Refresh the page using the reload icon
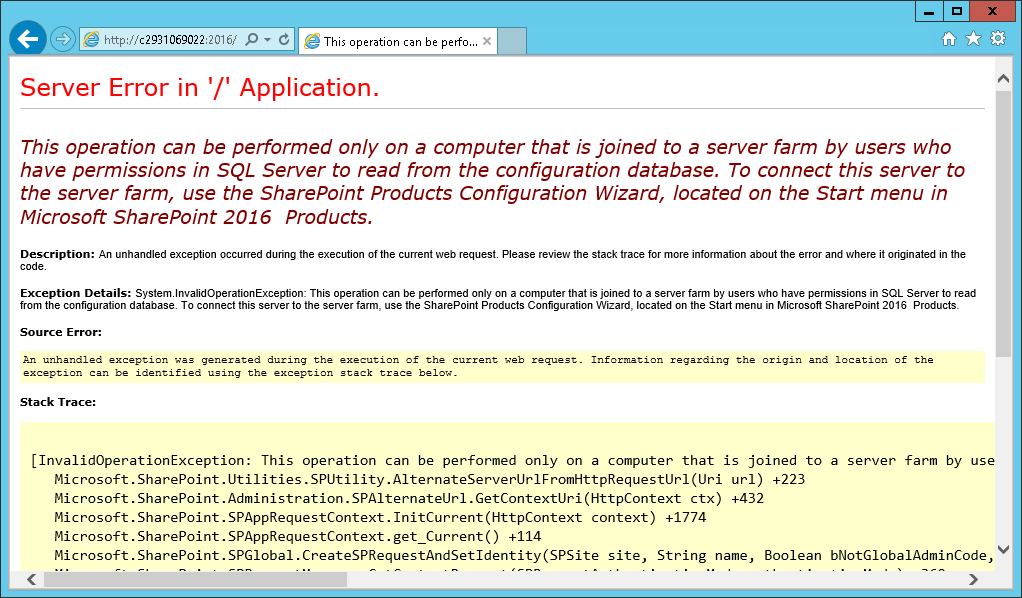This screenshot has width=1022, height=598. click(x=284, y=40)
